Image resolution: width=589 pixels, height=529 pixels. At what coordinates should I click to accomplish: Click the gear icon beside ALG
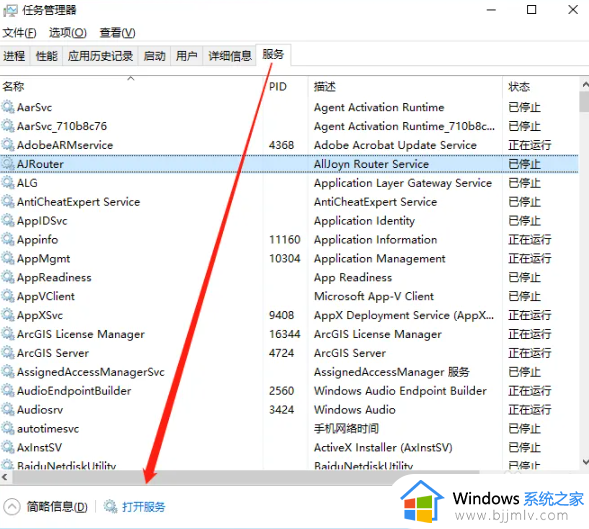coord(8,183)
